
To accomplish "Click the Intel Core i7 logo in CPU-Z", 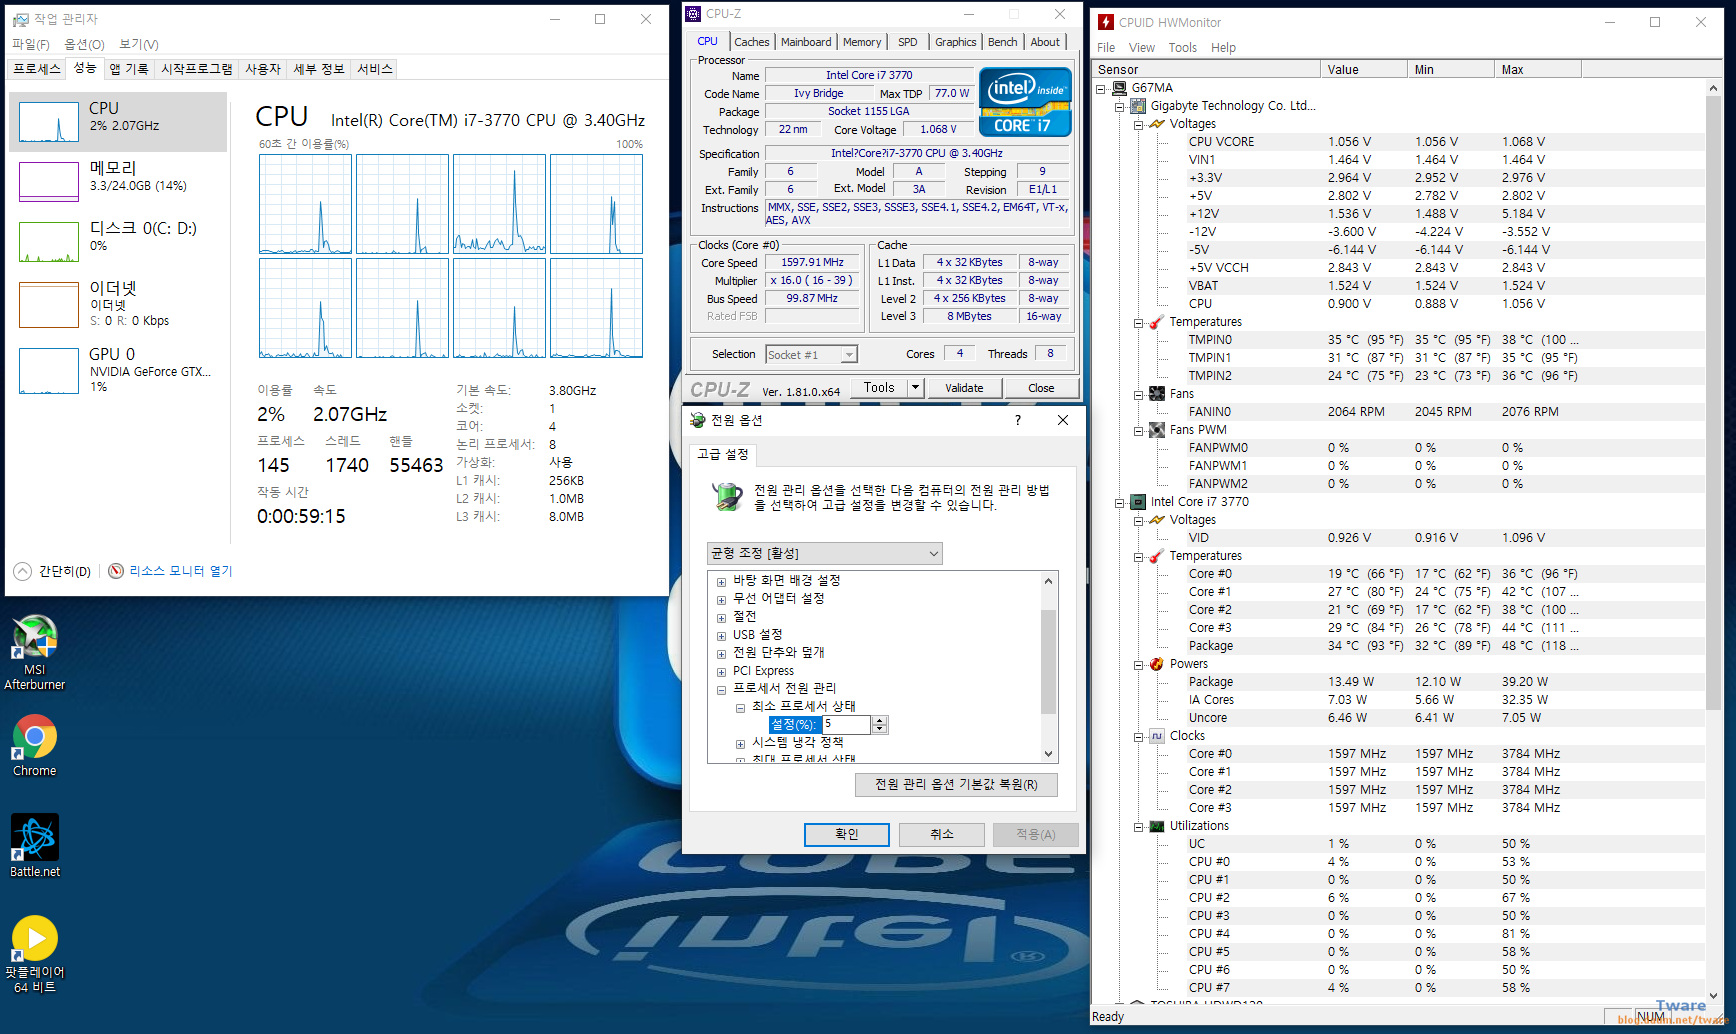I will click(1025, 101).
